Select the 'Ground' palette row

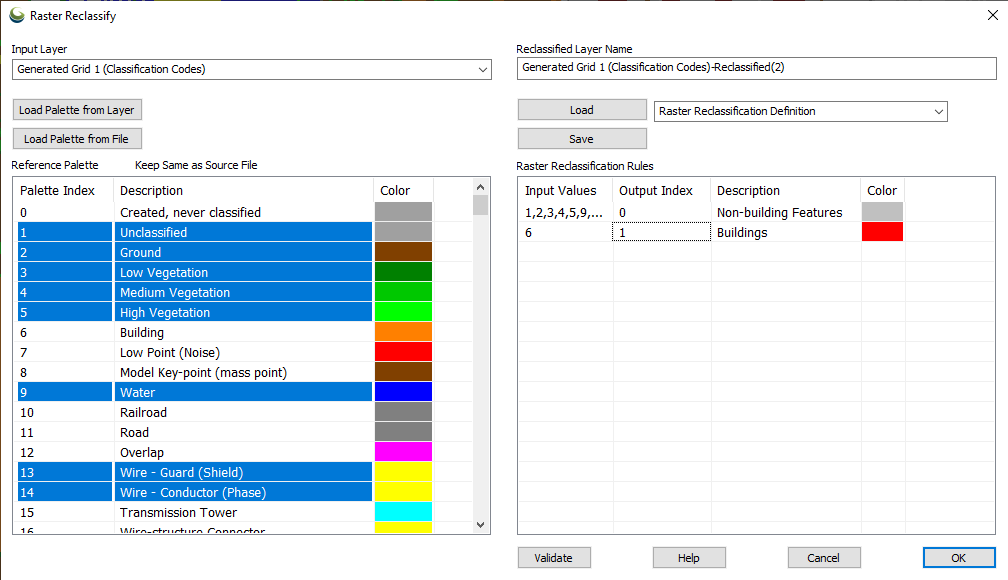point(225,252)
